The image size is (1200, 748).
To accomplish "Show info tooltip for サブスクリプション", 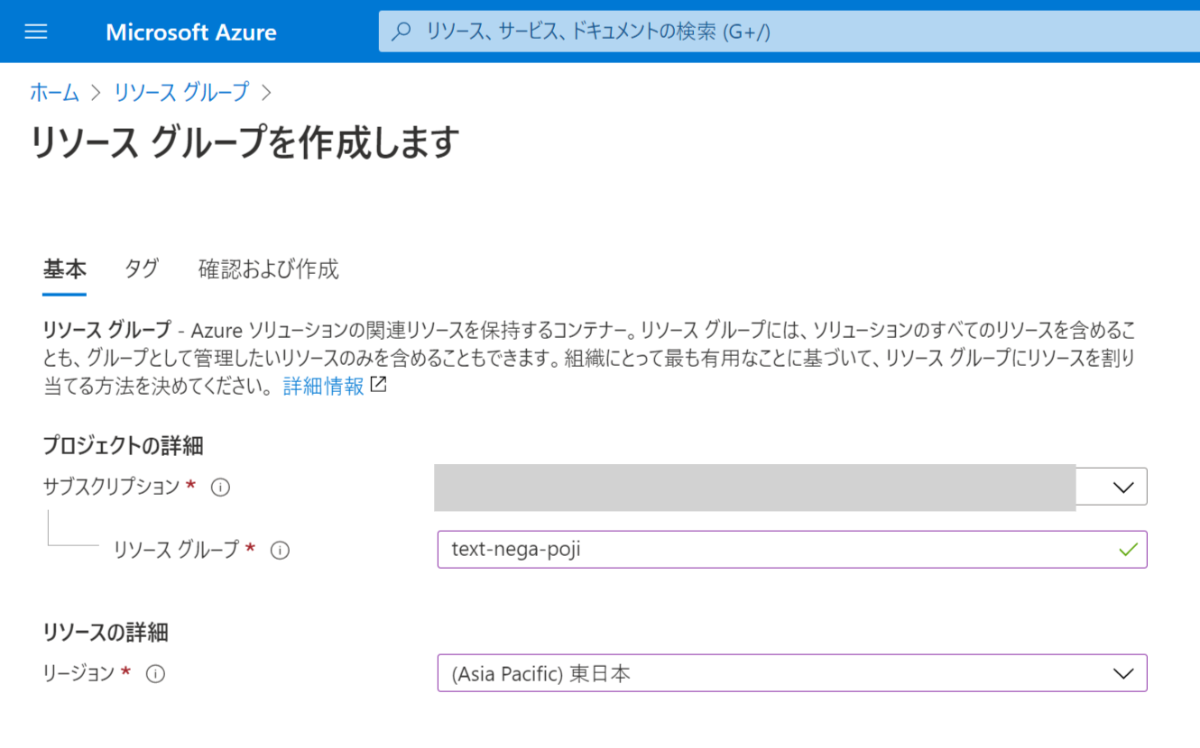I will pos(221,487).
